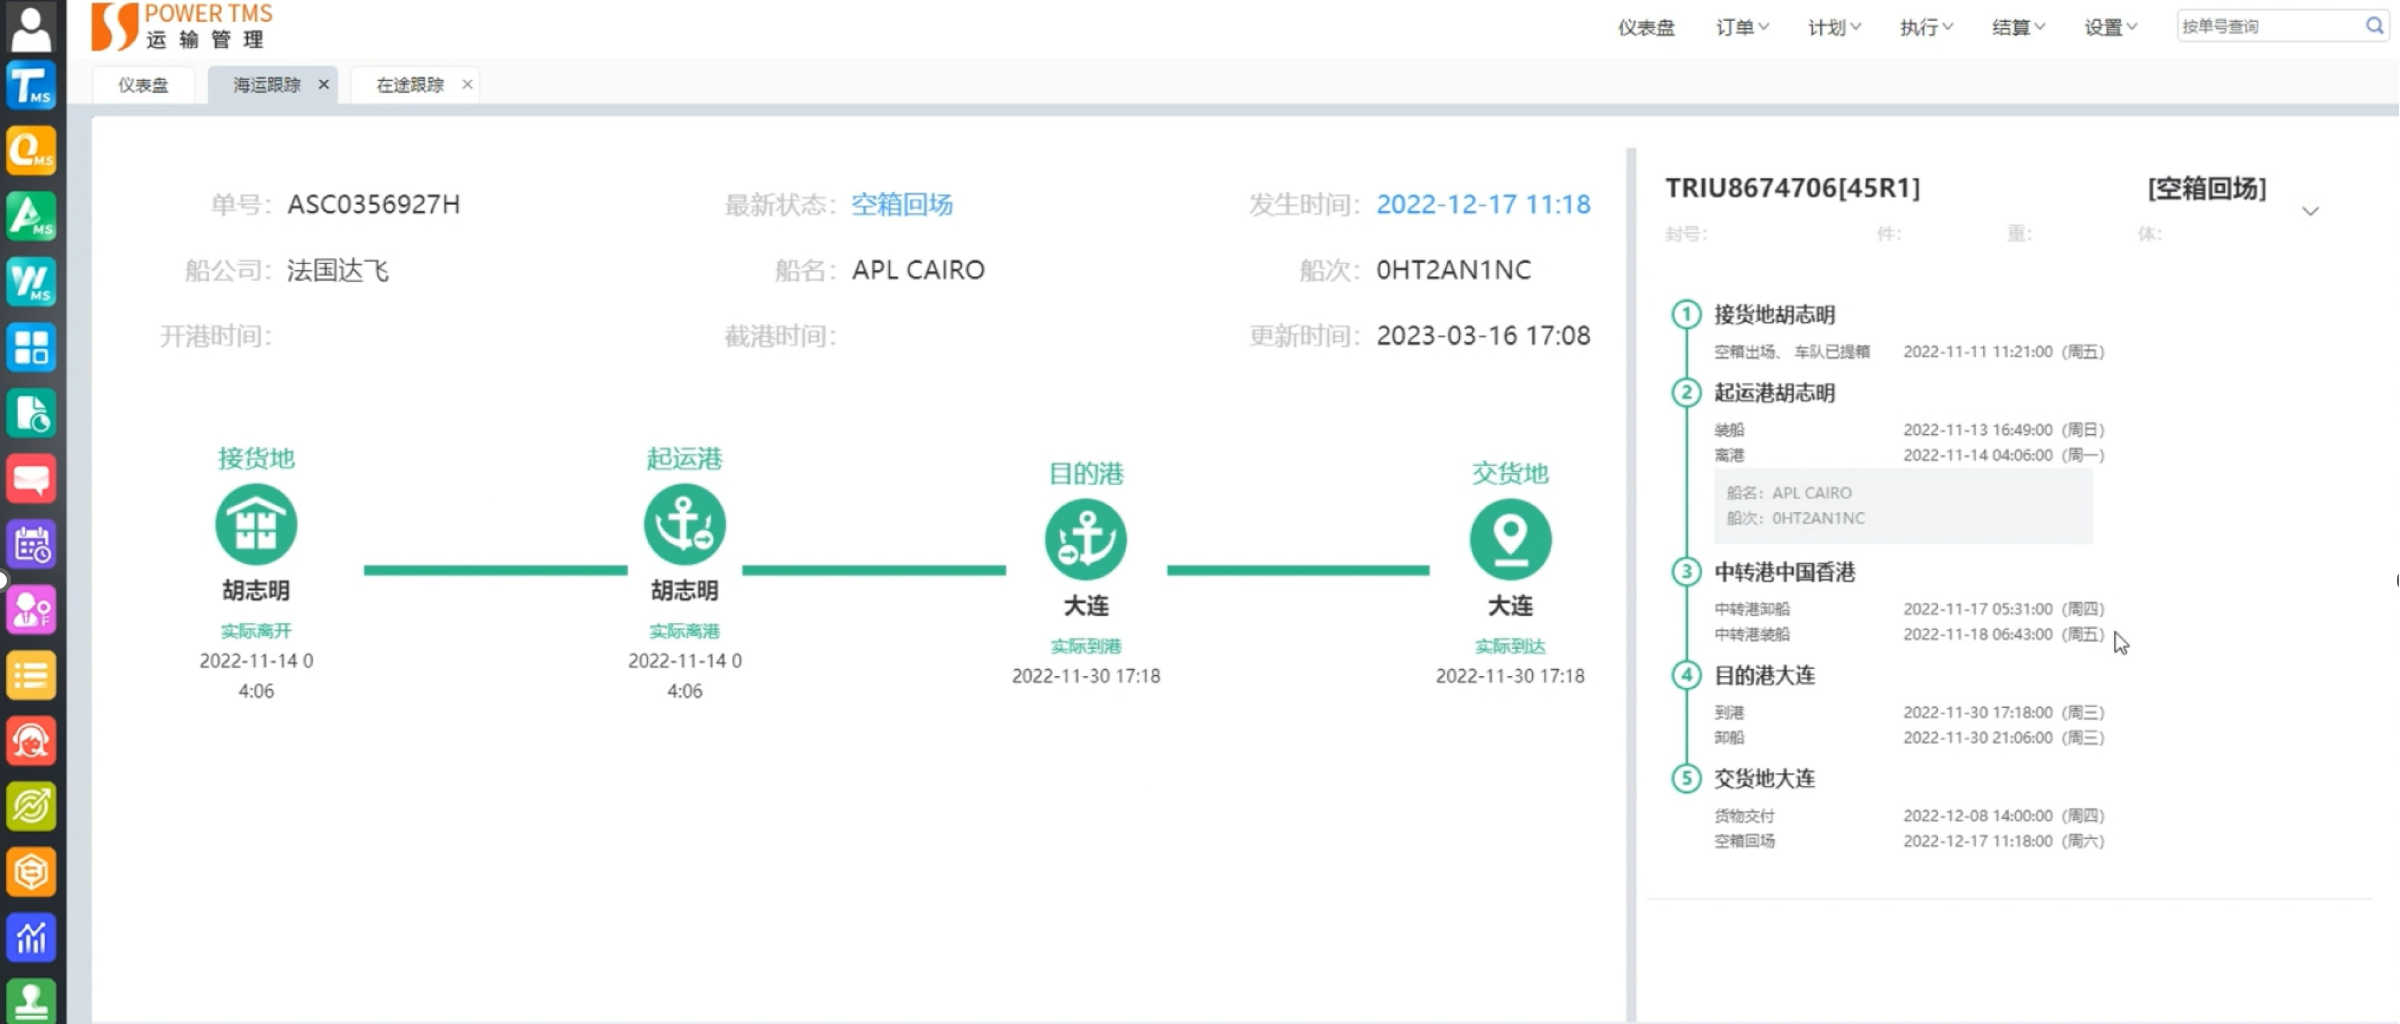2400x1024 pixels.
Task: Click step 5 circle marker 交货地大连
Action: pyautogui.click(x=1686, y=778)
